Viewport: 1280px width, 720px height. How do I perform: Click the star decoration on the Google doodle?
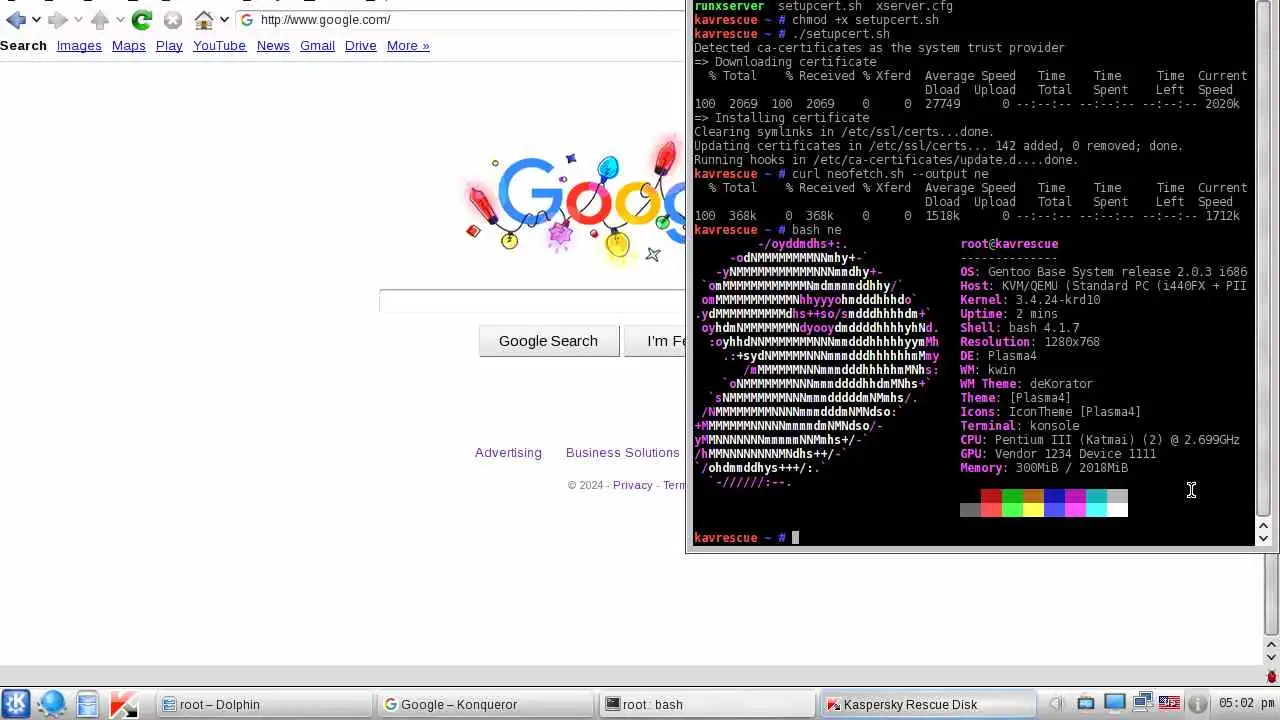tap(652, 254)
